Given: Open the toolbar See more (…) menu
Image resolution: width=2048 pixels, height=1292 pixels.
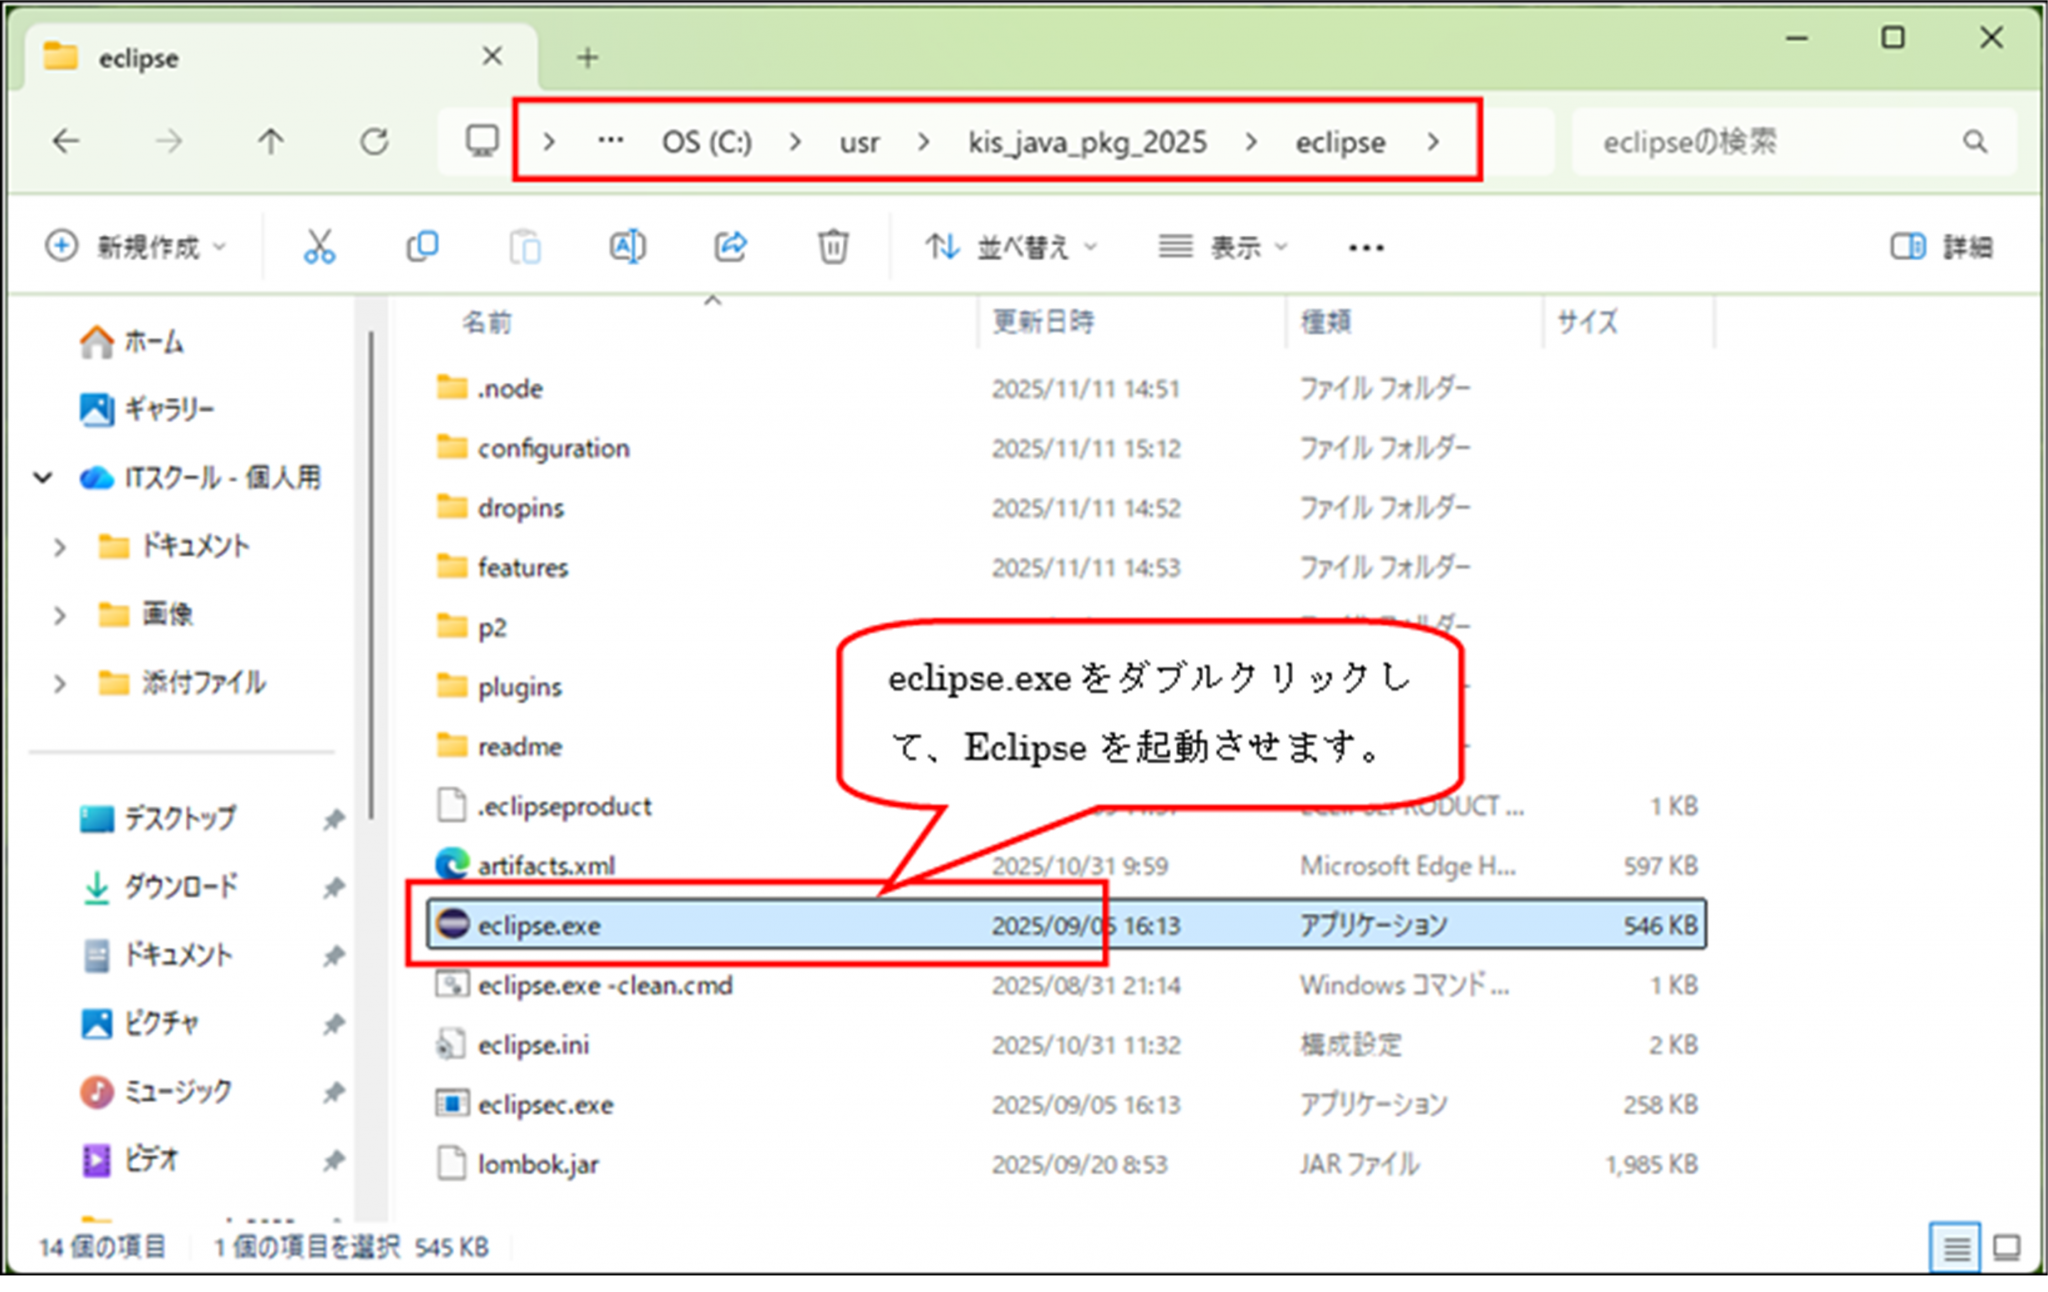Looking at the screenshot, I should coord(1366,247).
